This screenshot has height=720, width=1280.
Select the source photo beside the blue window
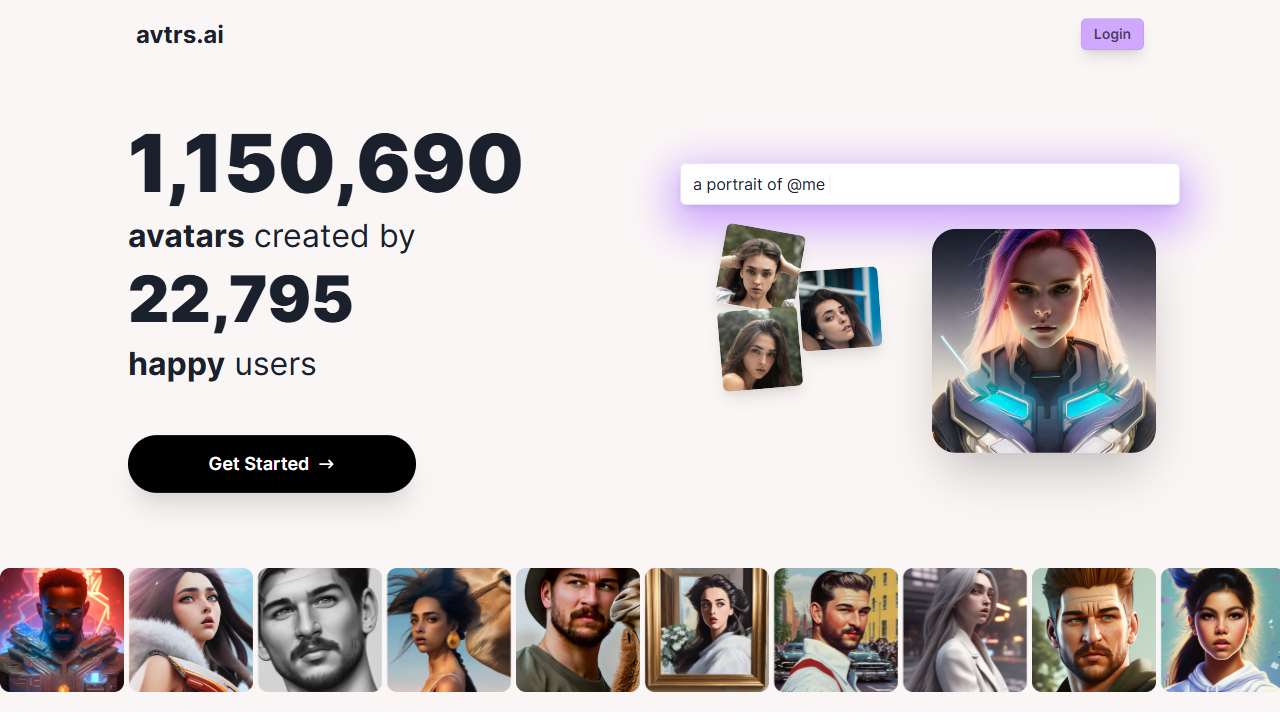[x=842, y=308]
